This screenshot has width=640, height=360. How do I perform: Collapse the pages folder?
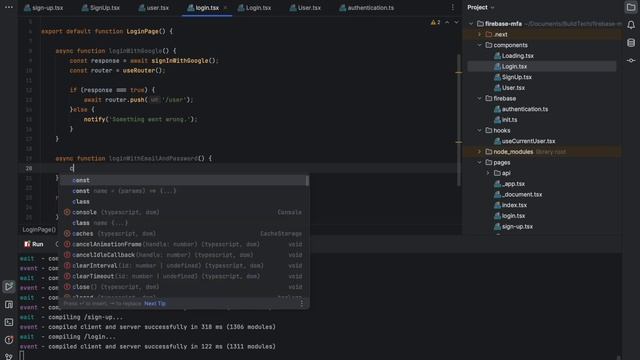coord(480,162)
